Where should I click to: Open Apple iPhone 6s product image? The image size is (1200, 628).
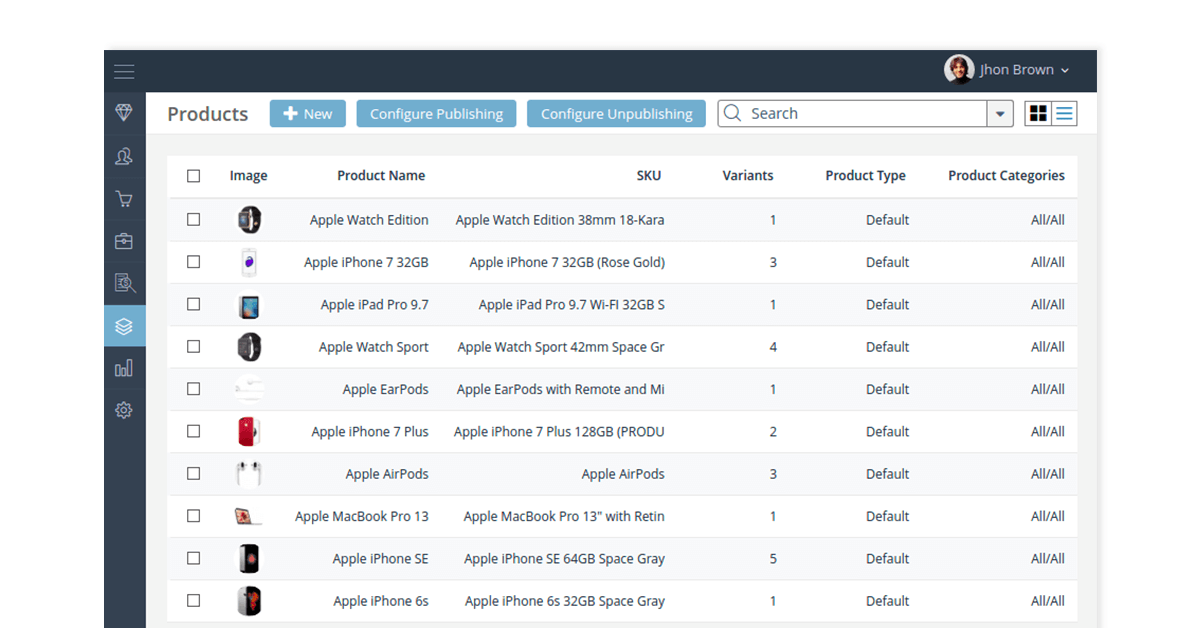[x=249, y=601]
